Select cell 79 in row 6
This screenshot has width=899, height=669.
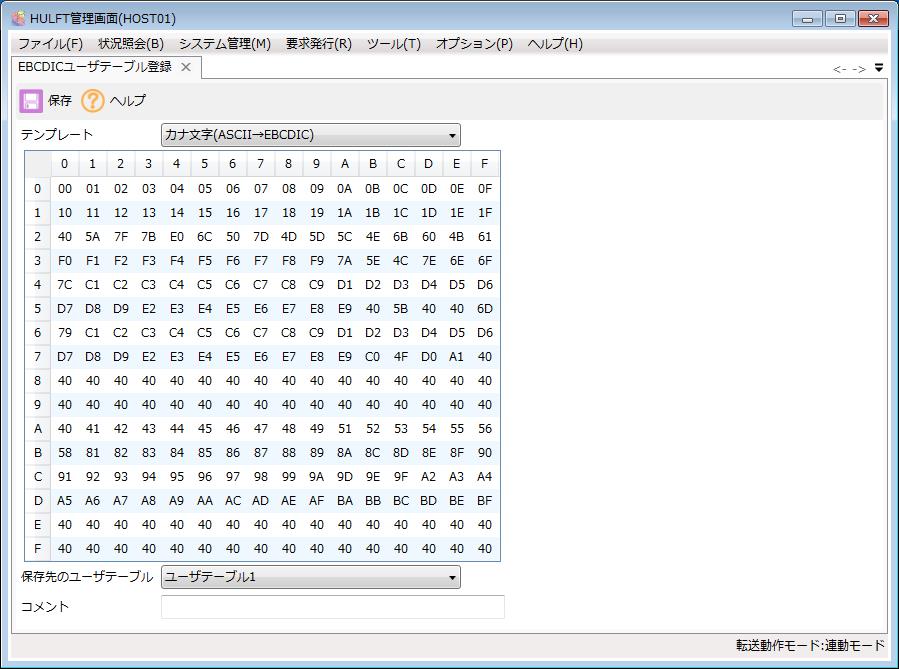[65, 333]
